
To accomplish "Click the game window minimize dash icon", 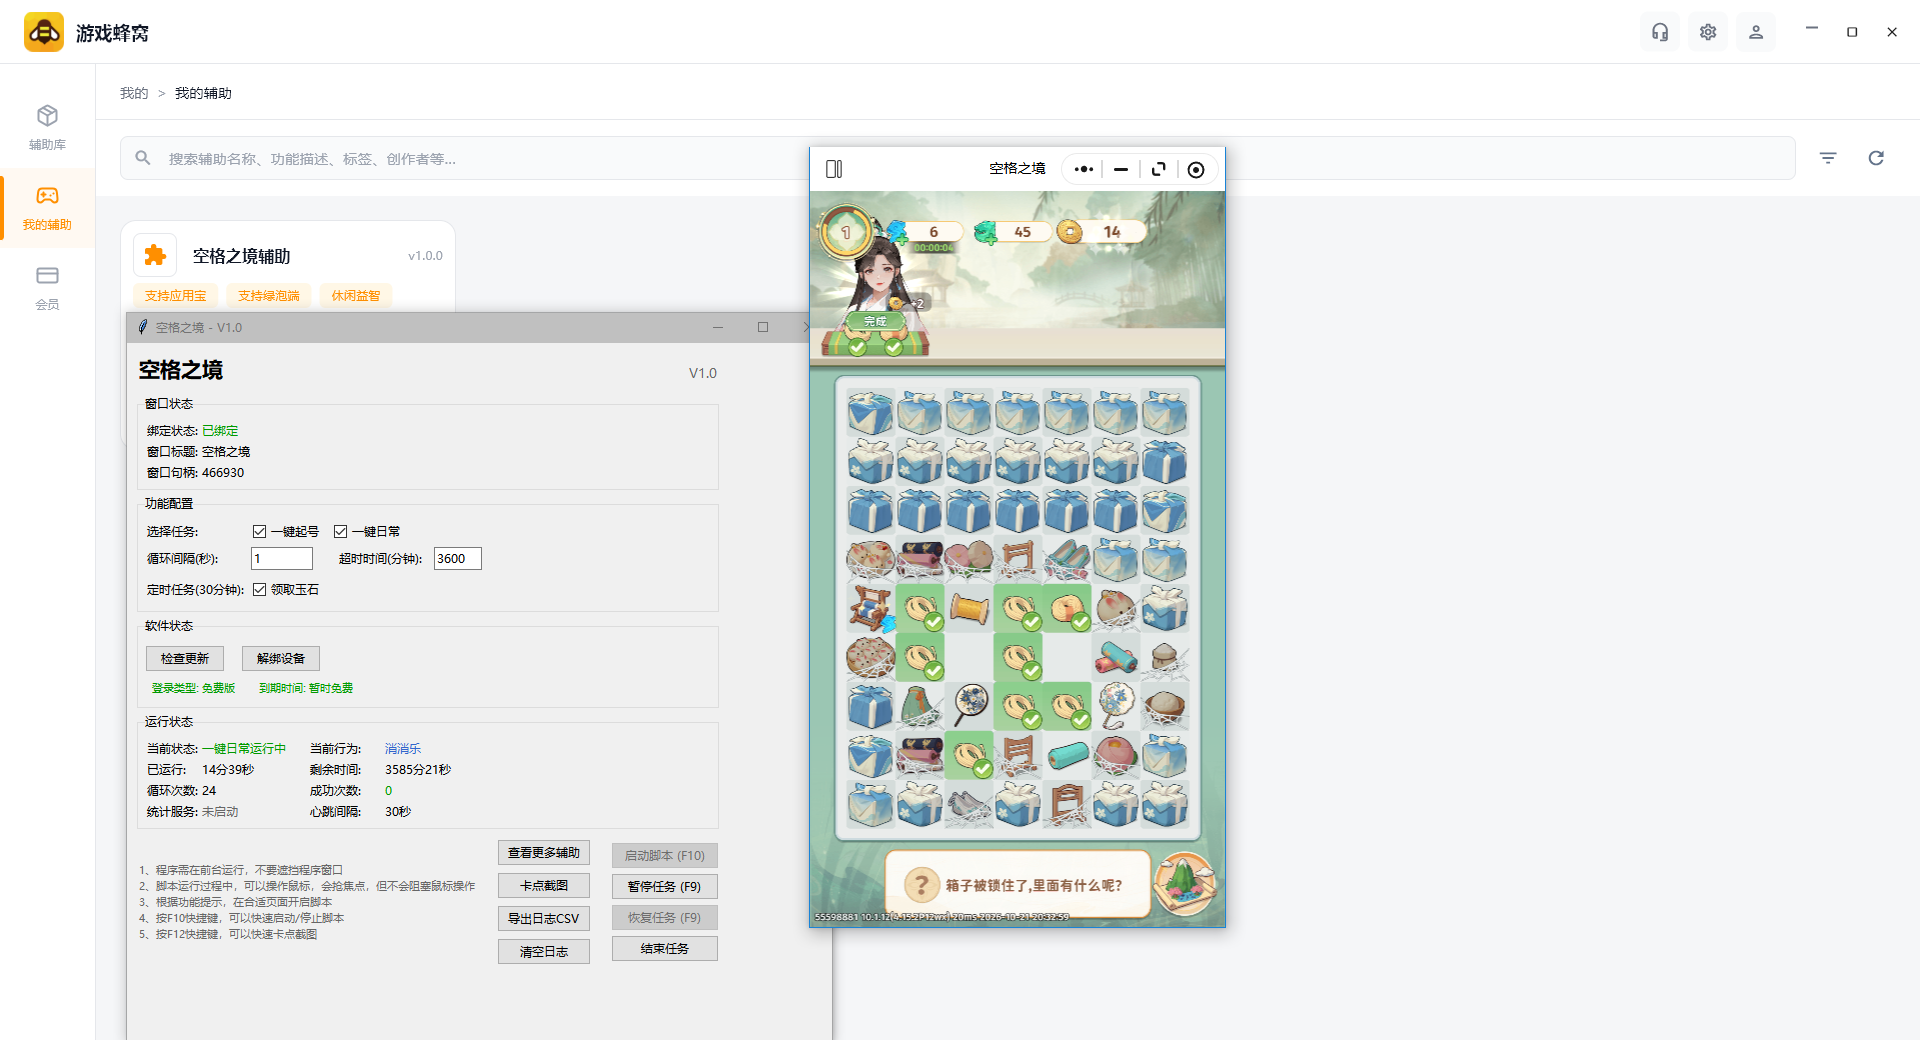I will click(x=1121, y=169).
